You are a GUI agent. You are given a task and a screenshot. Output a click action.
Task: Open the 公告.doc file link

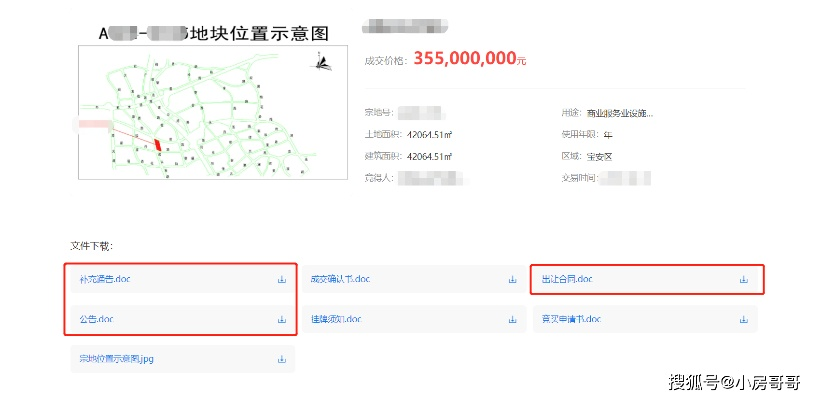point(96,319)
